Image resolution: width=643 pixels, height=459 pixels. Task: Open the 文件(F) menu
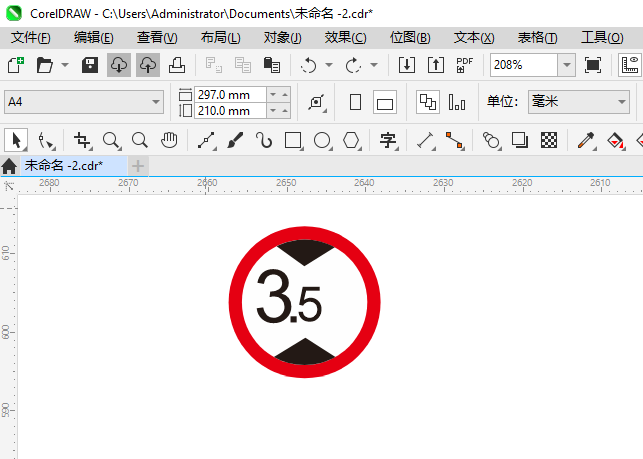(31, 38)
